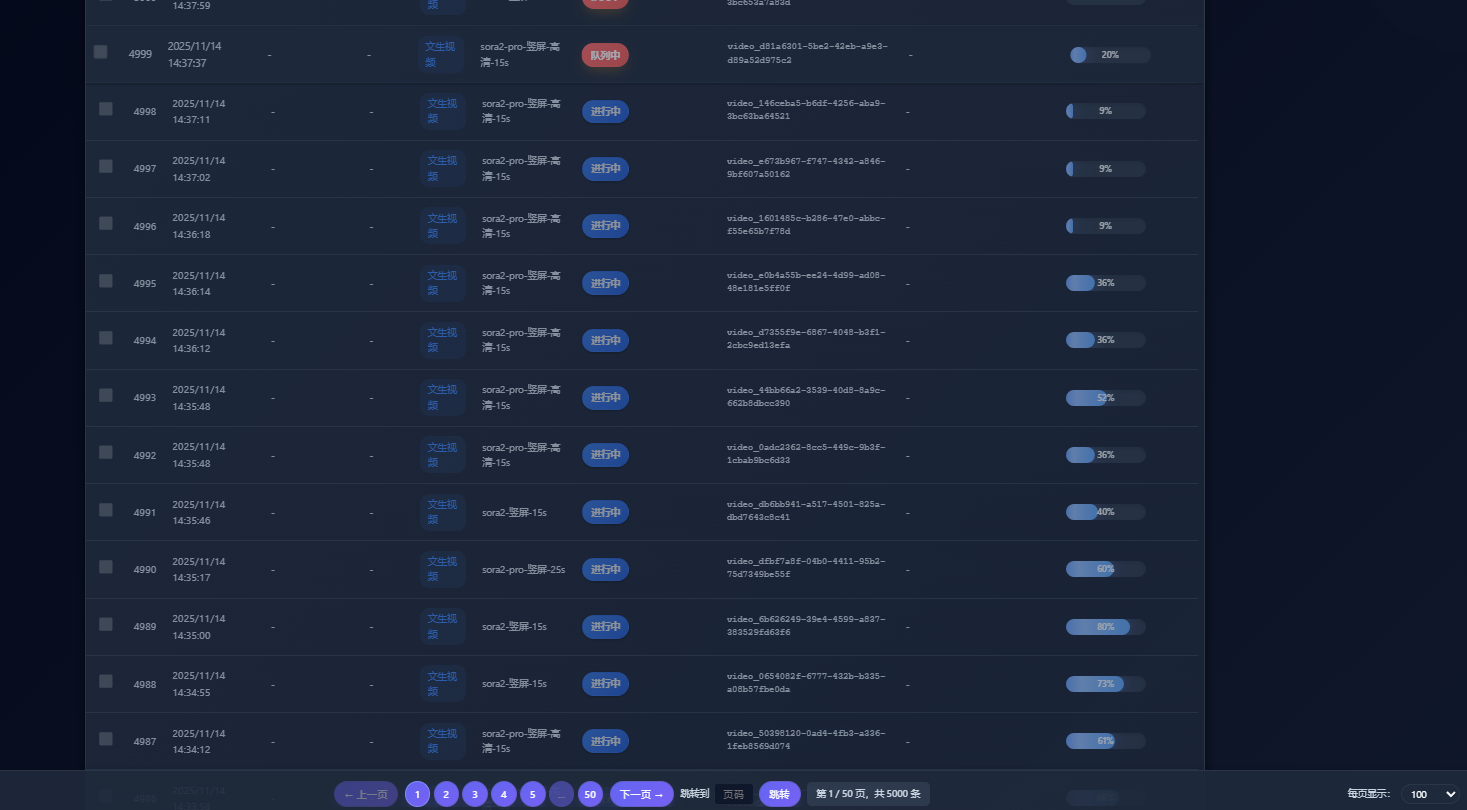Click the 进行中 status badge on row 4996
The height and width of the screenshot is (810, 1467).
(x=605, y=226)
